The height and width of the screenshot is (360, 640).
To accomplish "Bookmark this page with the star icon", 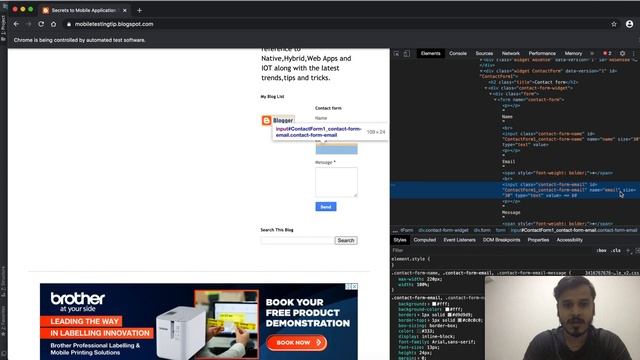I will [x=614, y=24].
